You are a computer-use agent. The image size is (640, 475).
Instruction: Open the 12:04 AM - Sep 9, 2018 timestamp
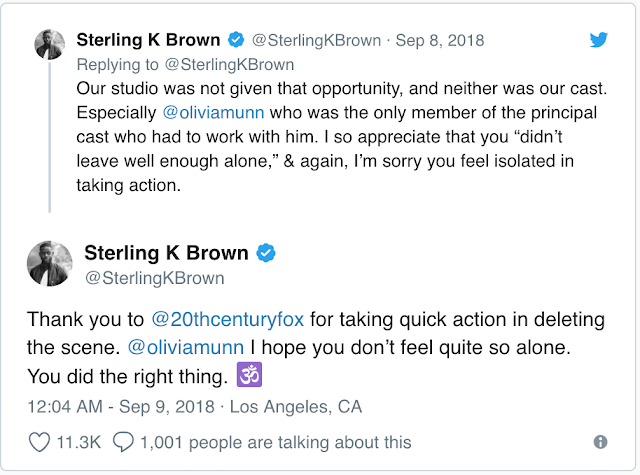point(124,406)
